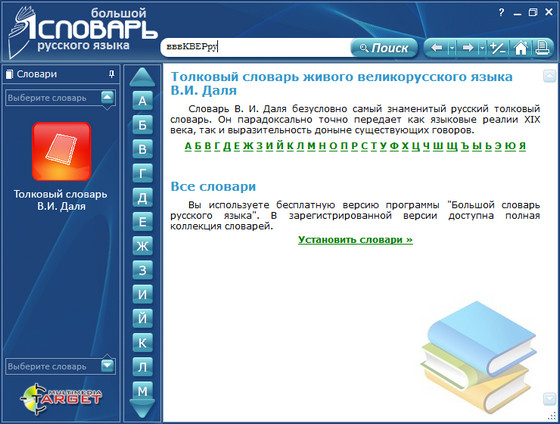Select letter В in alphabet sidebar

142,149
